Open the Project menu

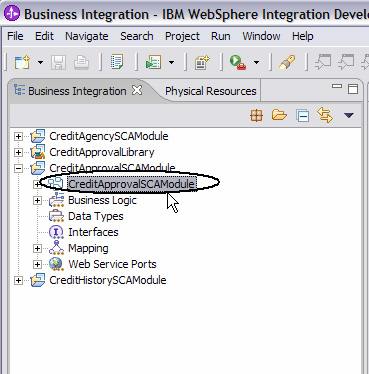coord(182,36)
